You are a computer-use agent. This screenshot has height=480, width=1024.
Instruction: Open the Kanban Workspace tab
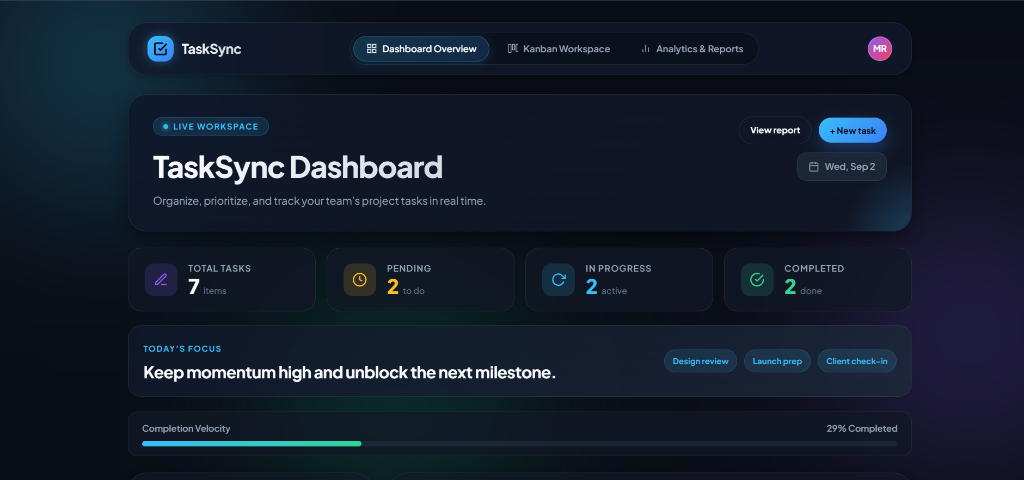click(559, 49)
